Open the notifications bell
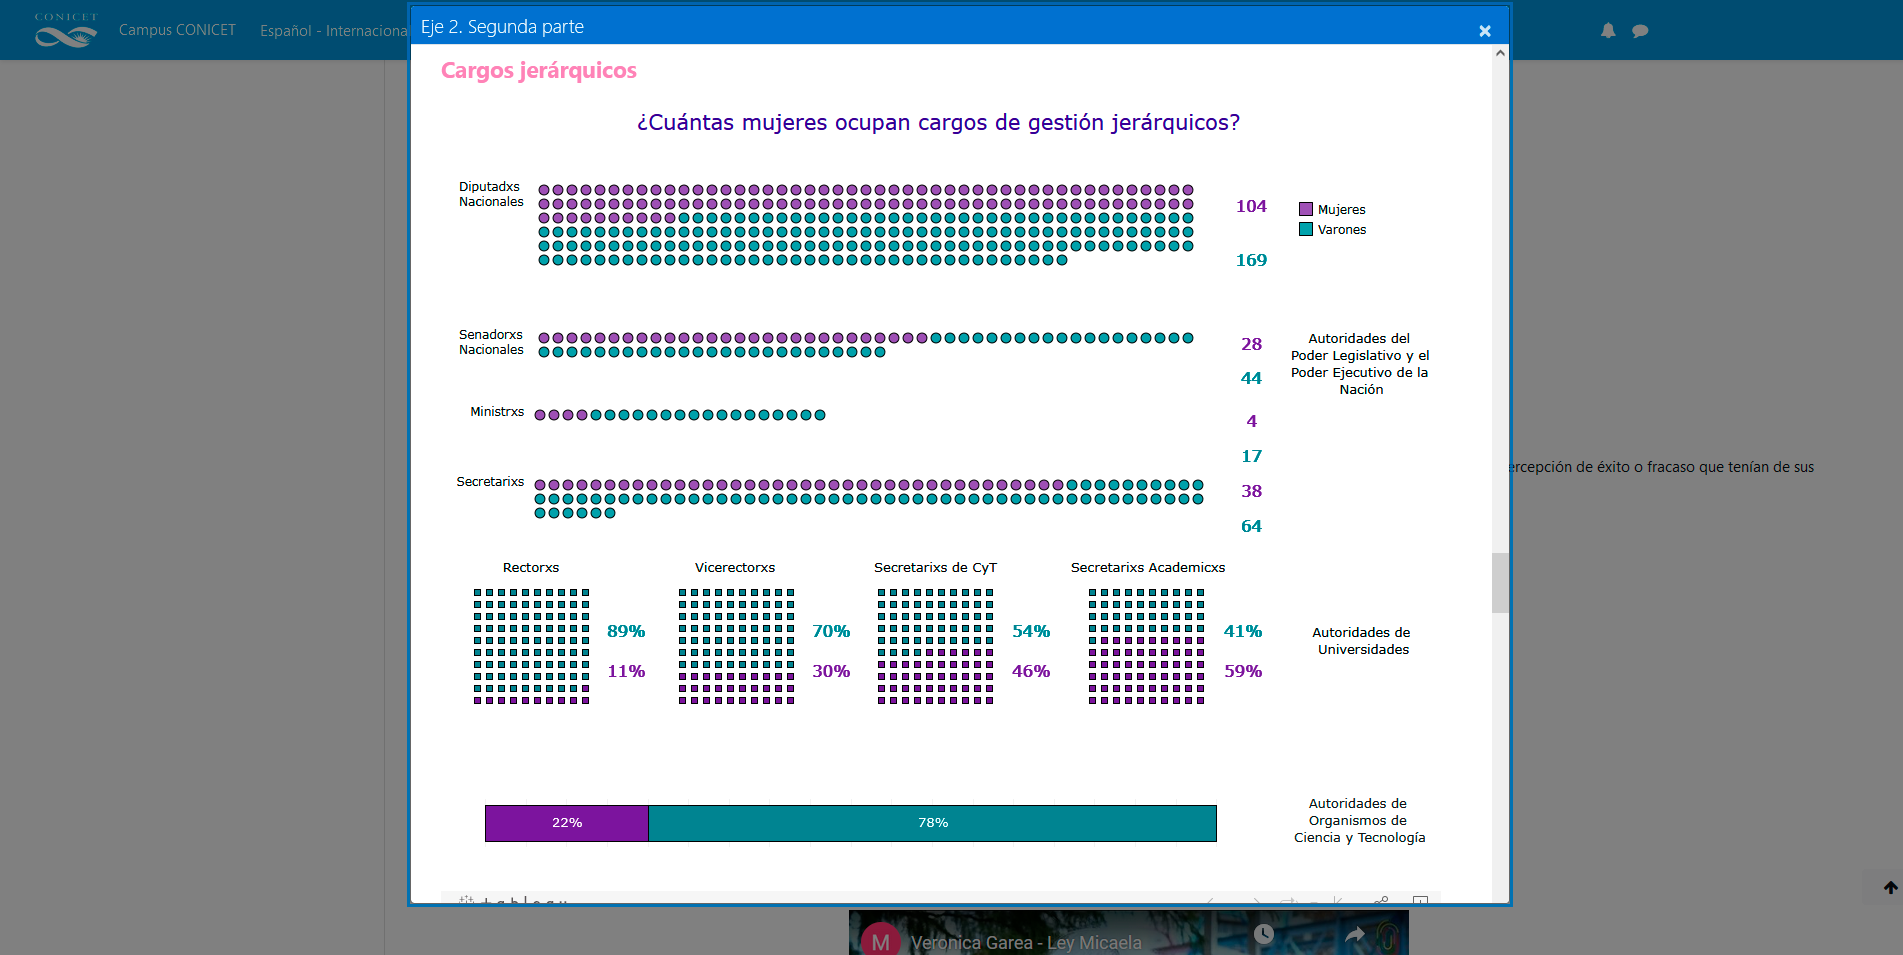1903x955 pixels. tap(1608, 31)
